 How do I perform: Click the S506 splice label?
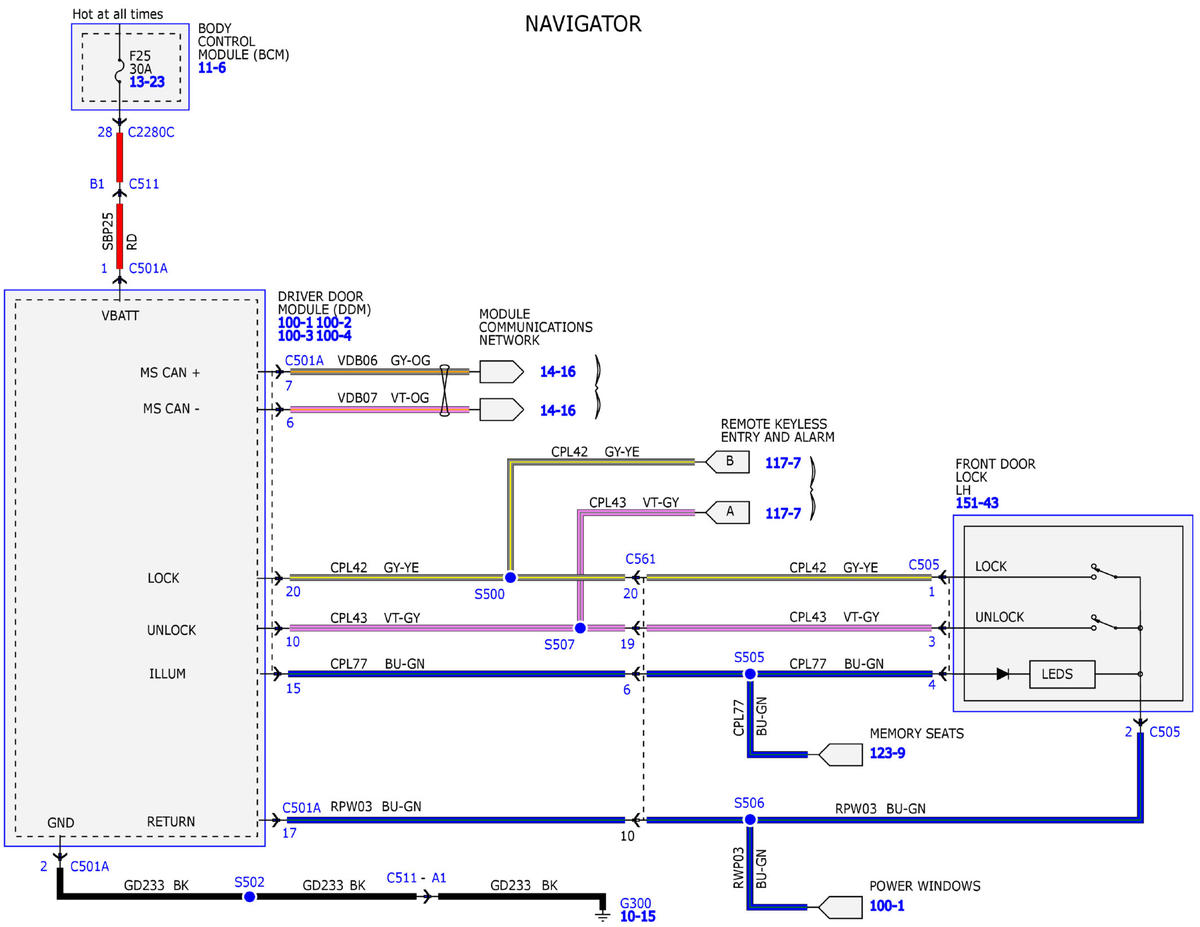pos(749,803)
